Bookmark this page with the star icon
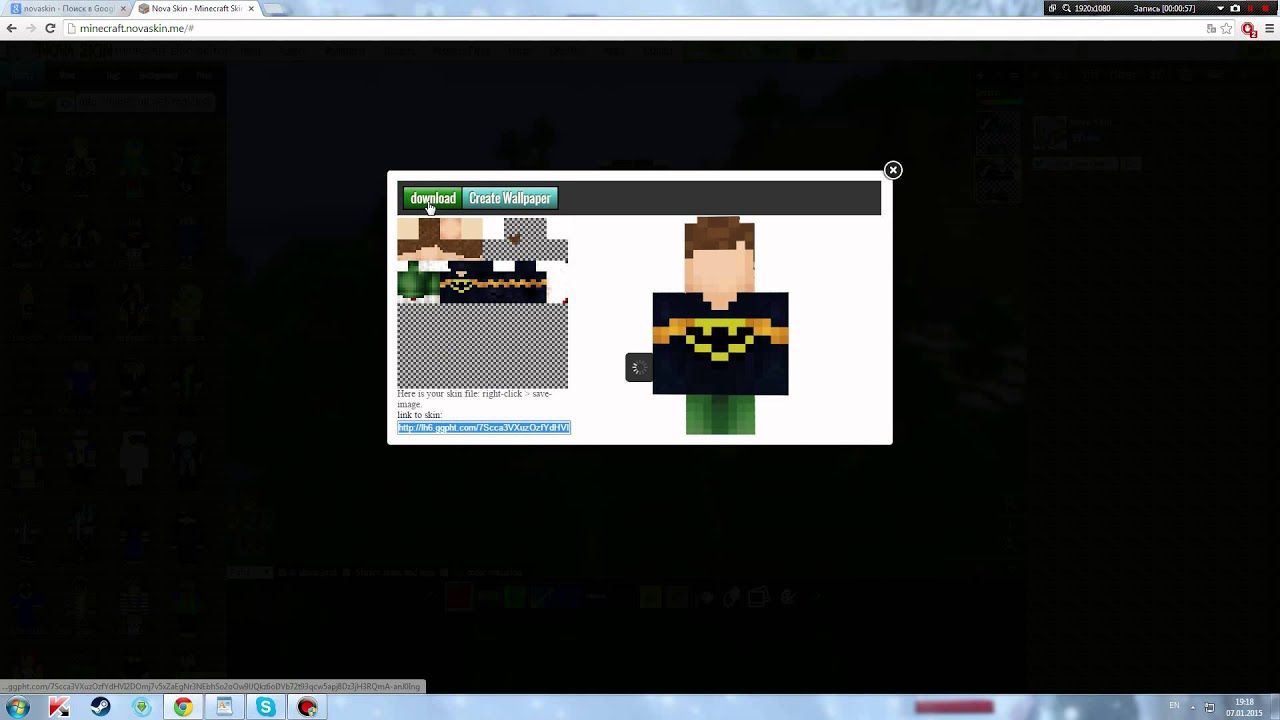The height and width of the screenshot is (720, 1280). 1226,29
